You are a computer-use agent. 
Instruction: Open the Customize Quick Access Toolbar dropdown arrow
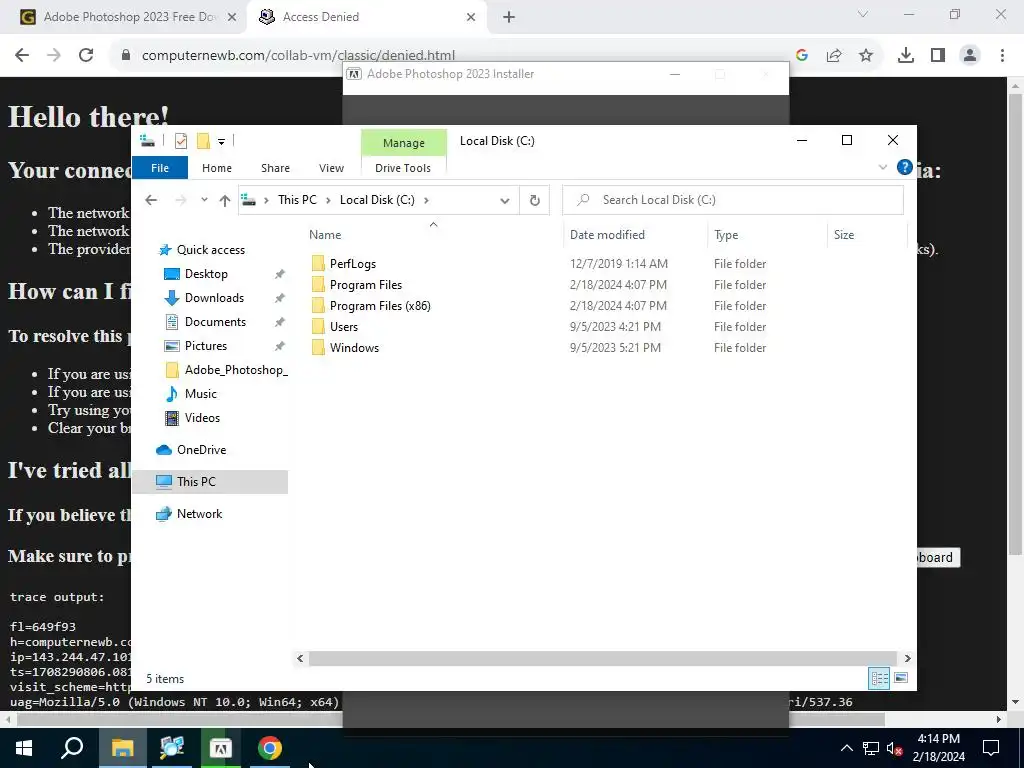pos(221,142)
